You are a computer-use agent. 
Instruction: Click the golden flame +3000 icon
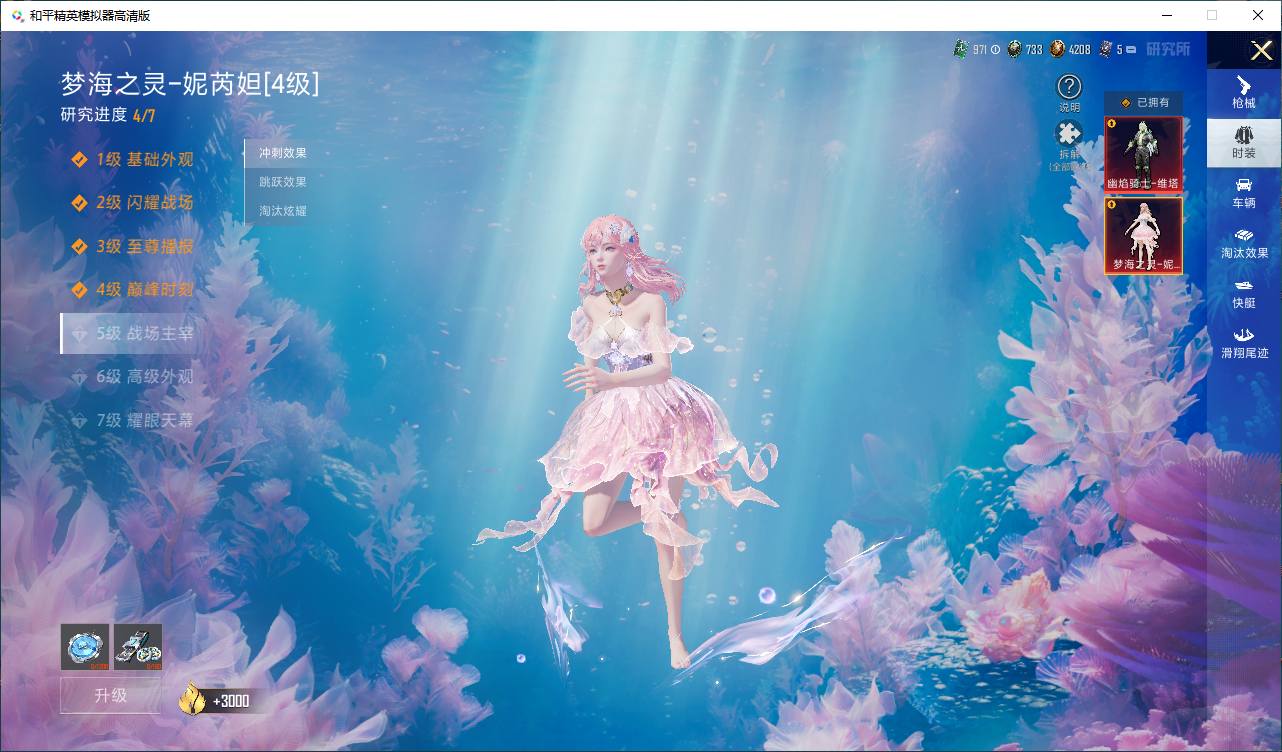[193, 699]
